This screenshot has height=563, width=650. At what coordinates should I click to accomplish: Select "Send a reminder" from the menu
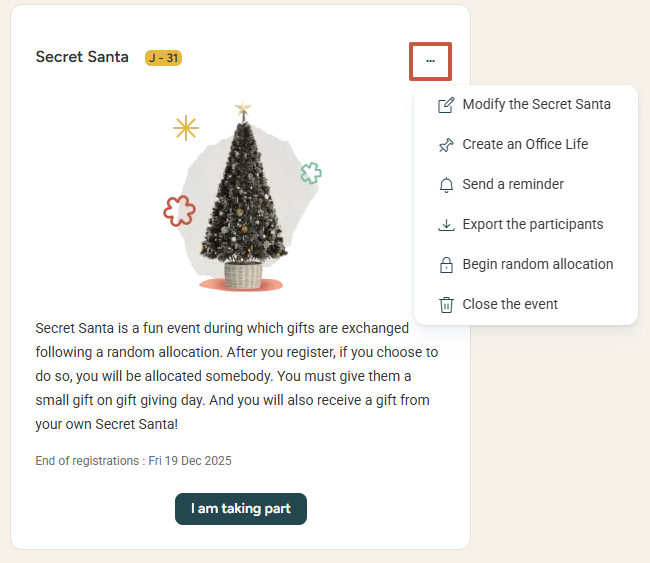click(513, 184)
